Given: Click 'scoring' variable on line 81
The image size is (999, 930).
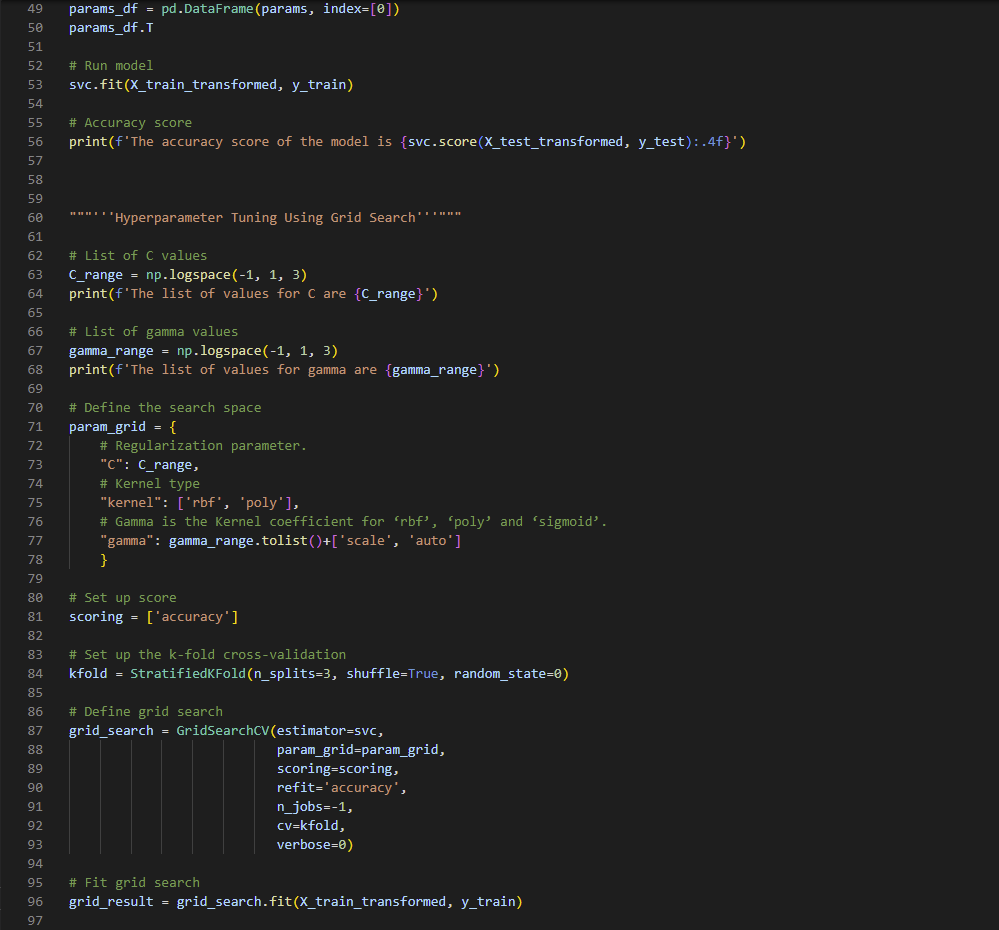Looking at the screenshot, I should 96,617.
